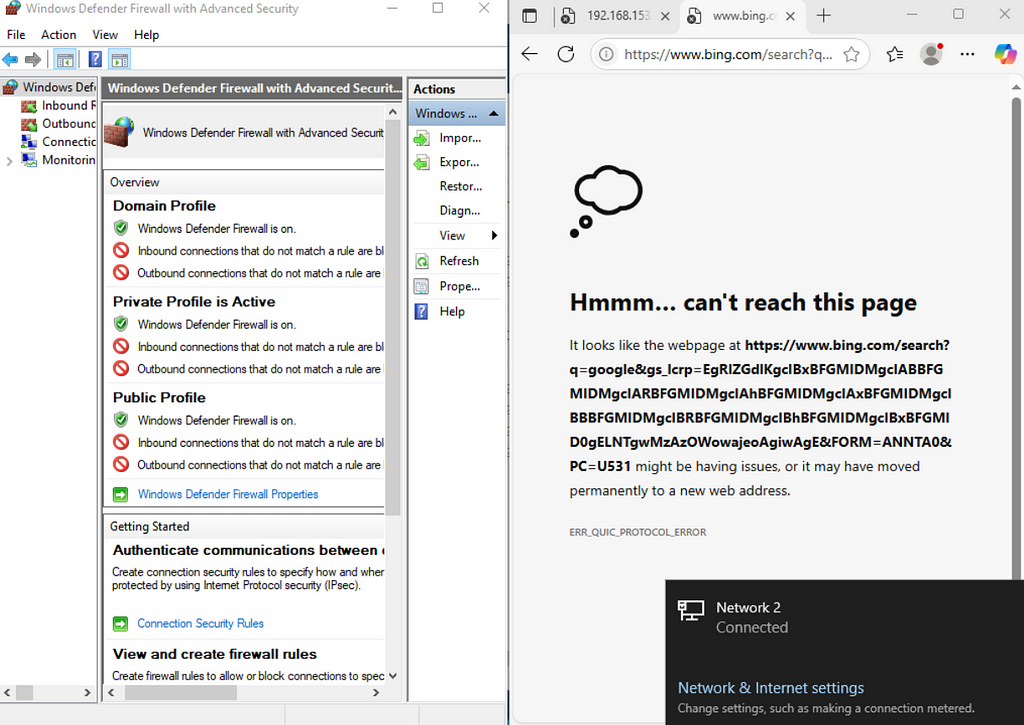Open the Edge profile avatar
The image size is (1024, 725).
point(931,54)
